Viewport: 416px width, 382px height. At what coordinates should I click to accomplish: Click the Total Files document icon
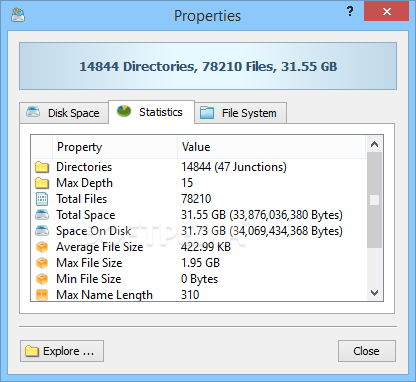pos(42,199)
